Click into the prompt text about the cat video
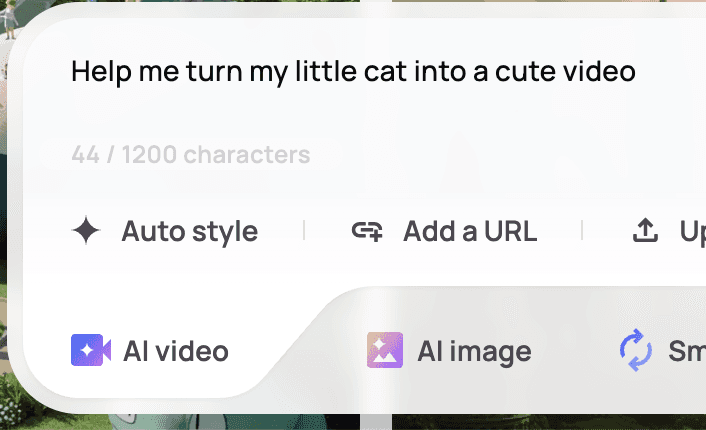The image size is (706, 430). pos(353,72)
